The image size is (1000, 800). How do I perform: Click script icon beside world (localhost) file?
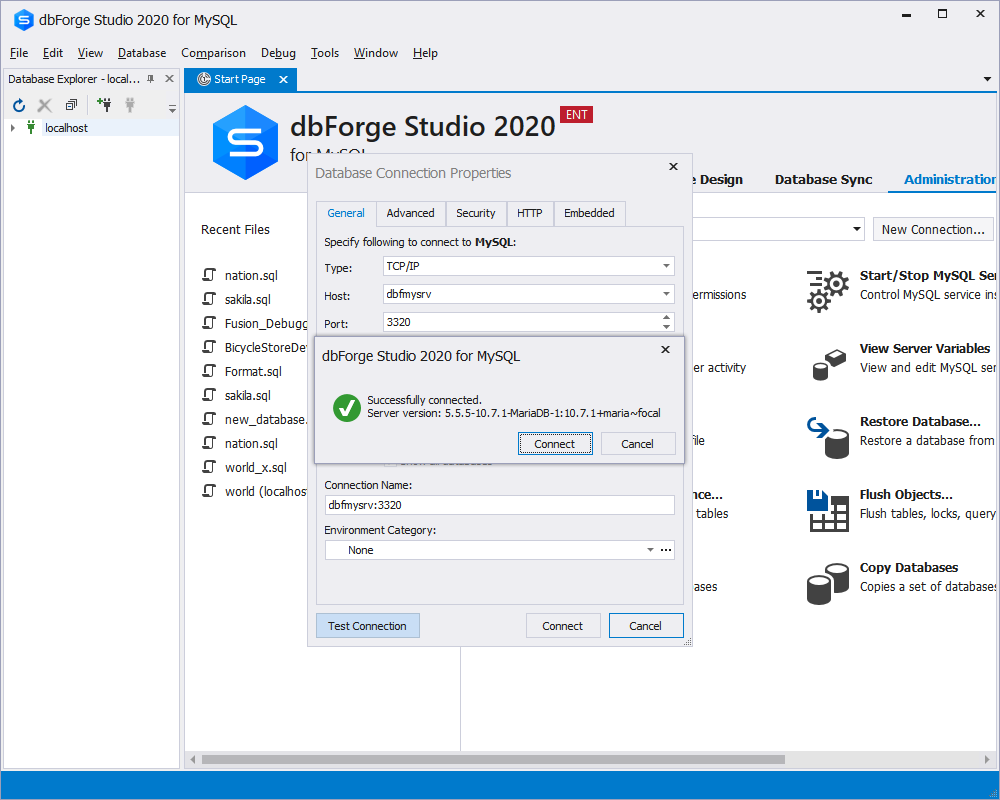[209, 491]
